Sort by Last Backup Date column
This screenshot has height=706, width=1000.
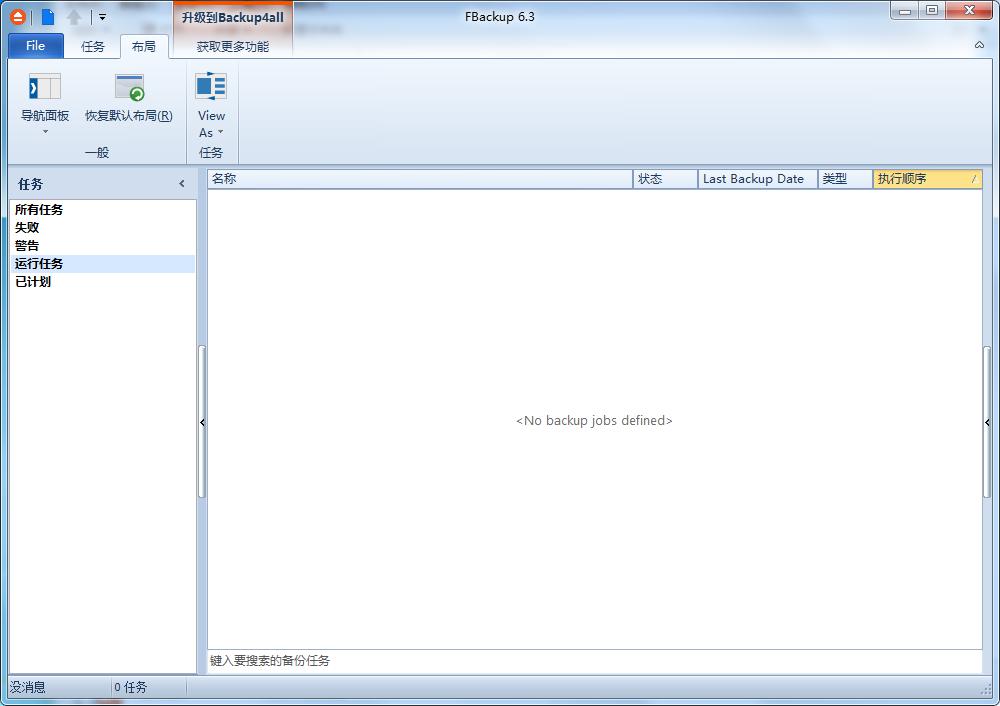(x=756, y=179)
